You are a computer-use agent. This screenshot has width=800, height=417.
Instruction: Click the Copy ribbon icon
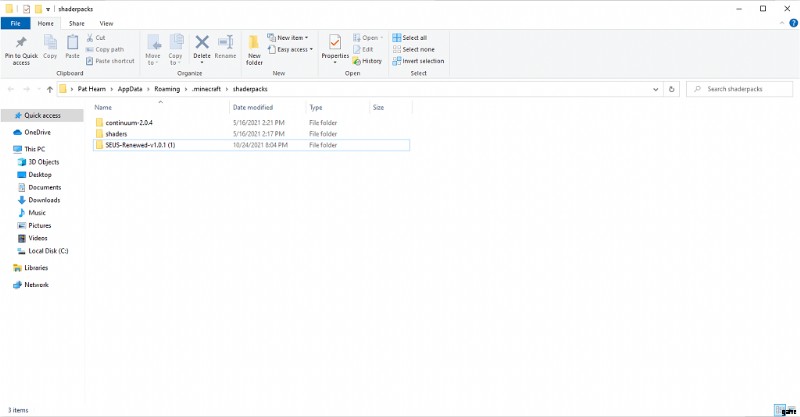point(50,47)
